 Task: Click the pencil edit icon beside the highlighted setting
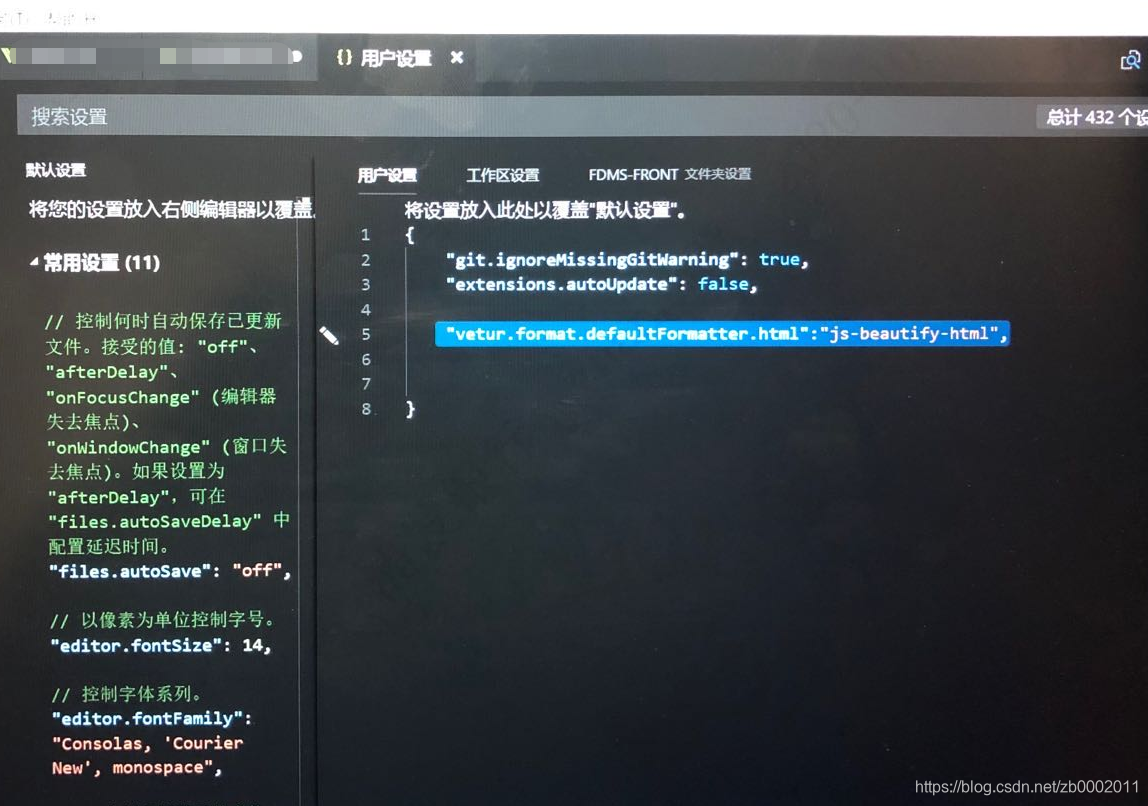(330, 336)
